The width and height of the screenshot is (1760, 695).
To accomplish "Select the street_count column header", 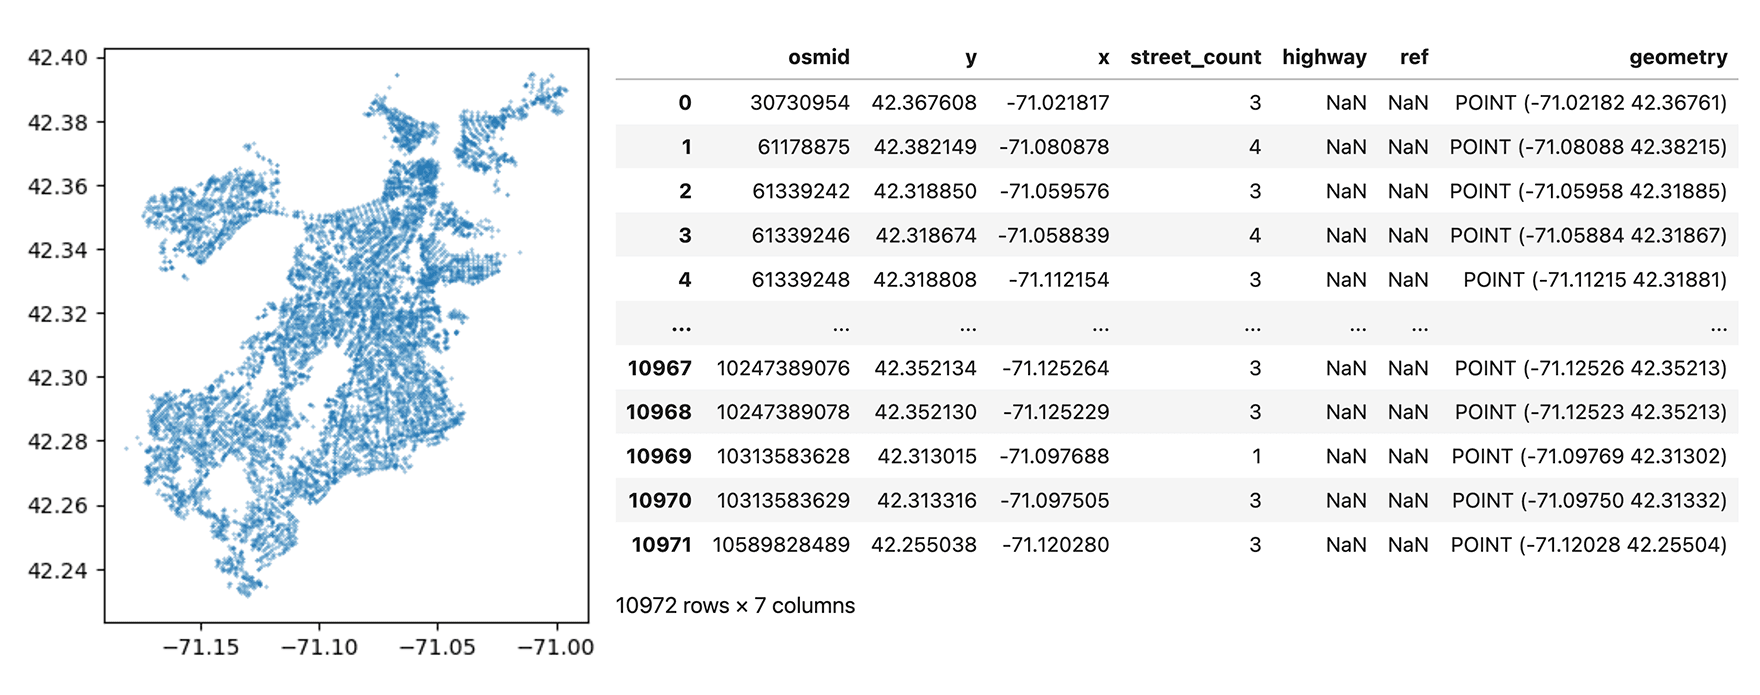I will click(1195, 58).
